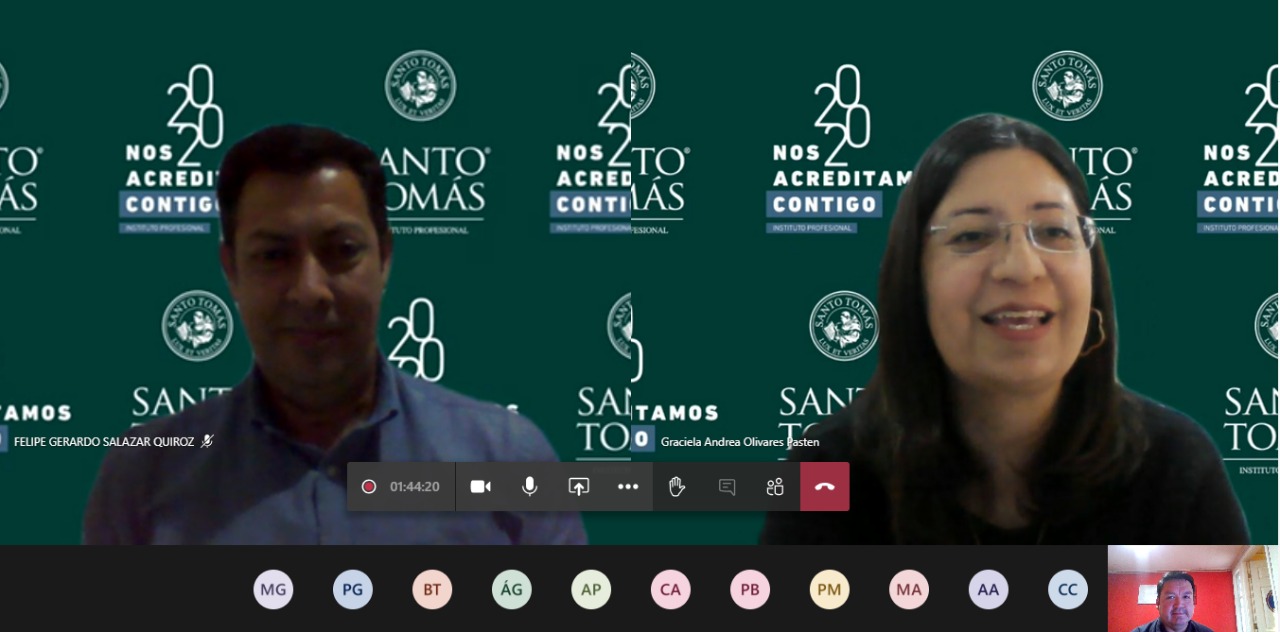
Task: Select participant avatar PM
Action: point(829,590)
